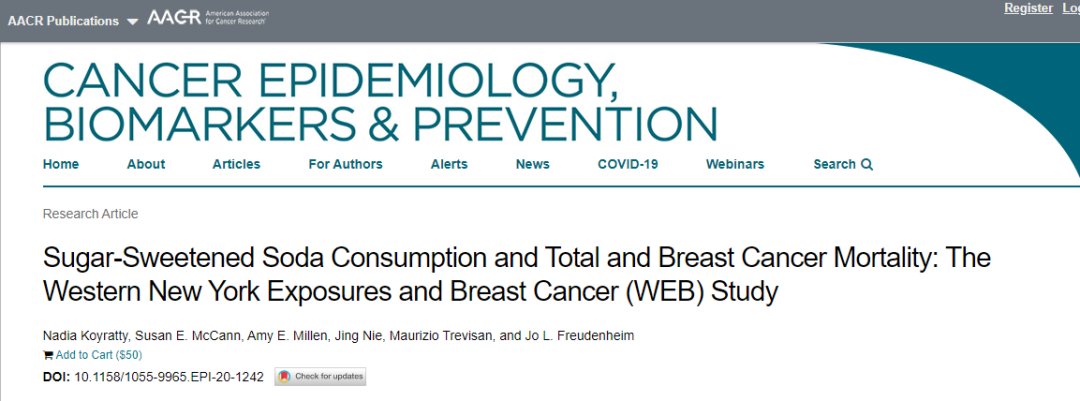
Task: Open the Articles menu
Action: [236, 164]
